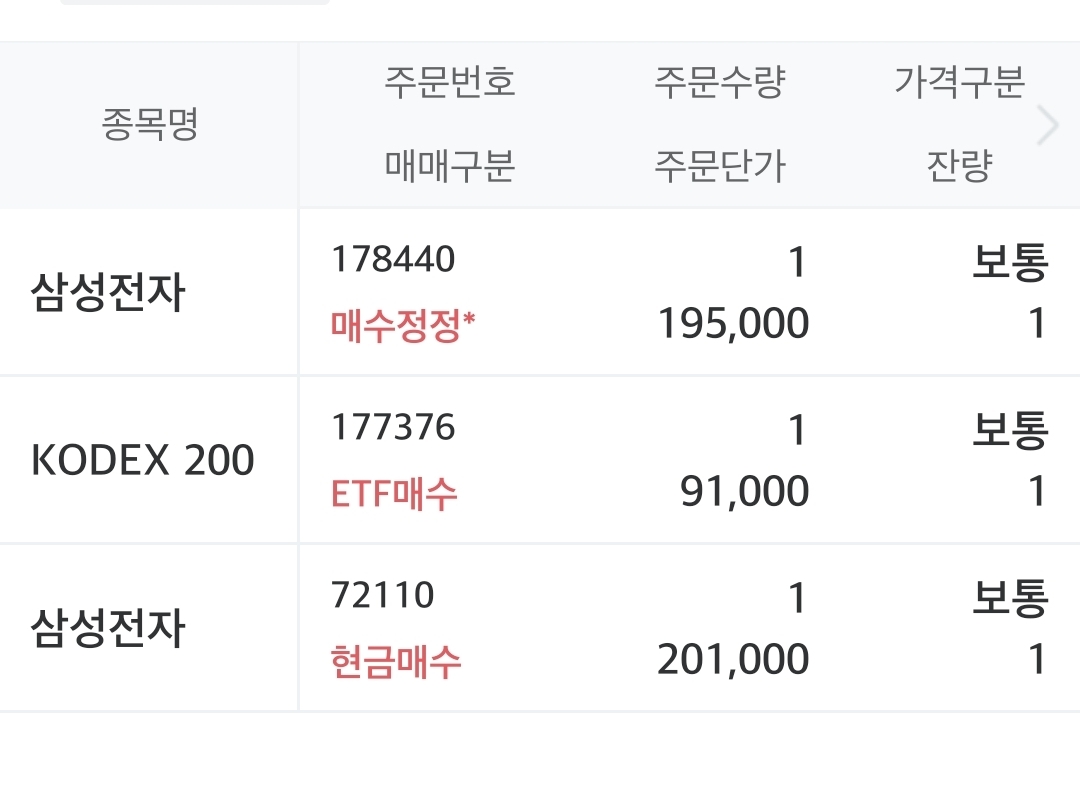
Task: Select 삼성전자 name in order 178440 row
Action: [108, 293]
